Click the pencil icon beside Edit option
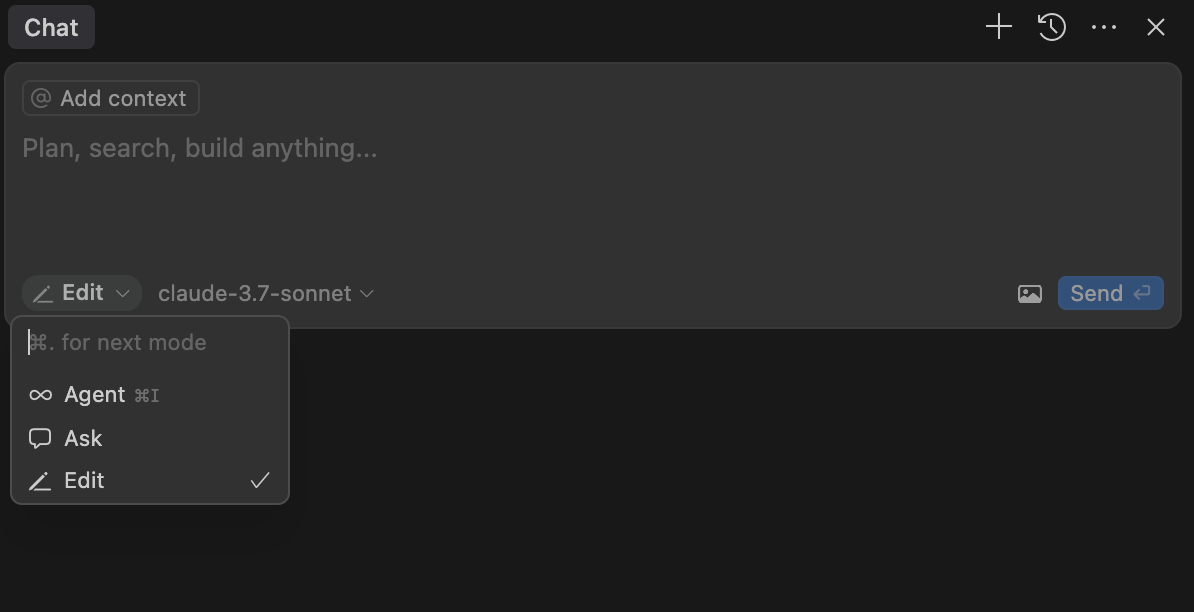Image resolution: width=1194 pixels, height=612 pixels. (40, 481)
